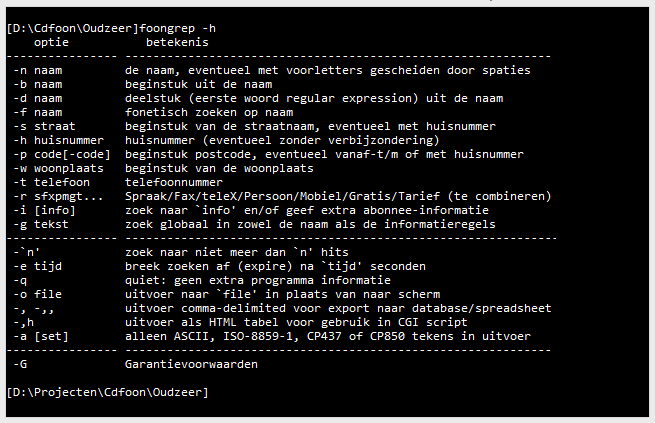Click the -q quiet option line
The image size is (655, 423).
coord(202,280)
